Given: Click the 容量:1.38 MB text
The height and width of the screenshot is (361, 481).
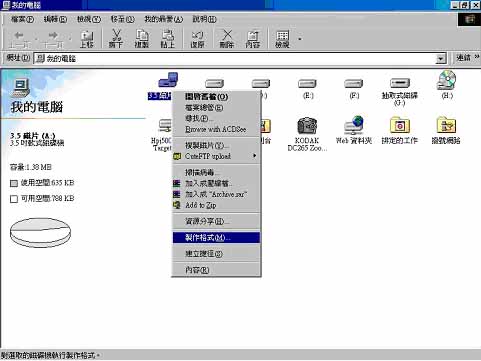Looking at the screenshot, I should tap(31, 167).
